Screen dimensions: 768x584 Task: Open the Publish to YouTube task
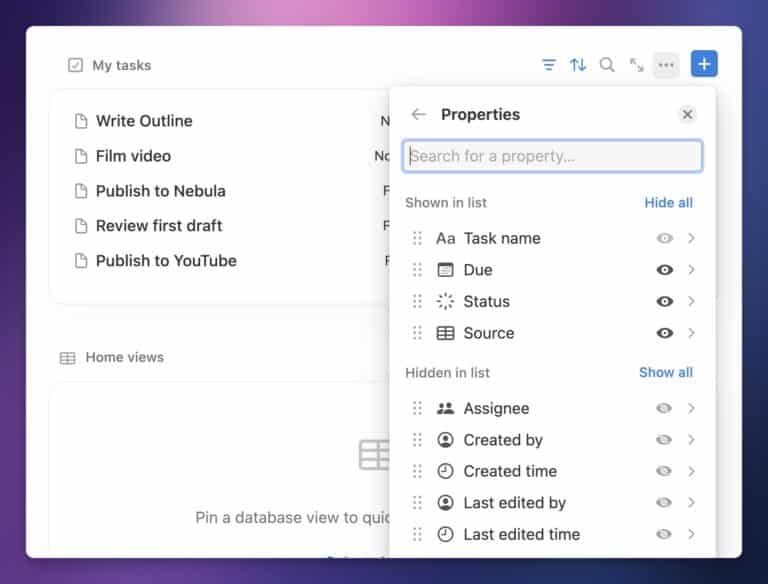click(166, 261)
